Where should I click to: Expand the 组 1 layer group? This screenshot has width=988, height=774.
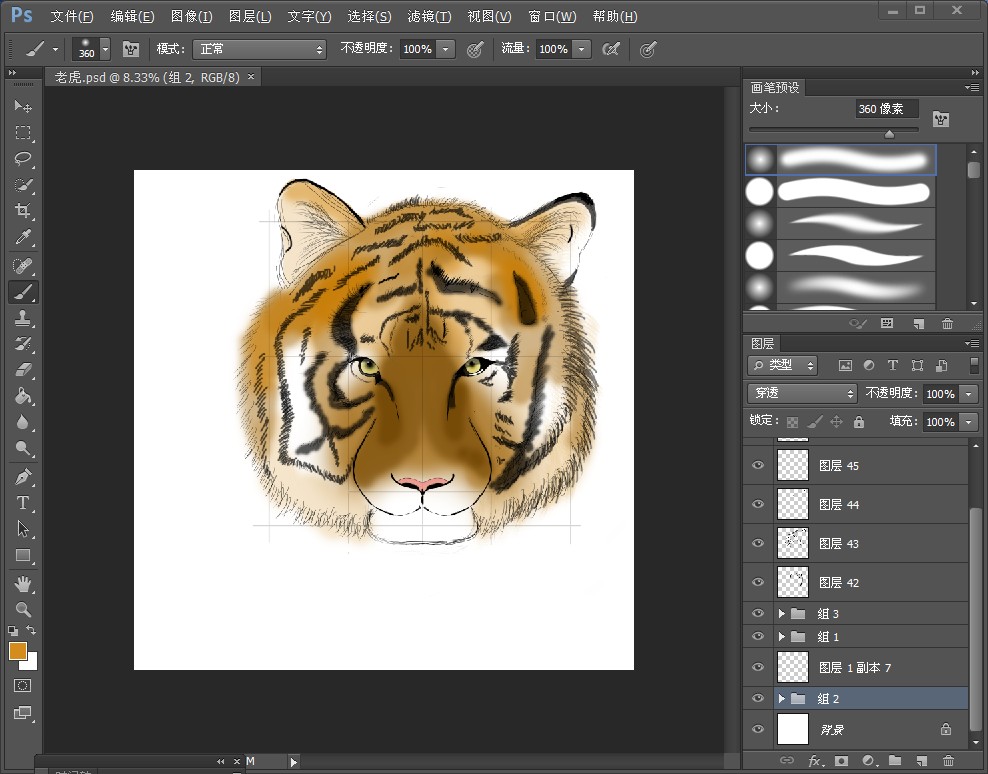click(782, 637)
